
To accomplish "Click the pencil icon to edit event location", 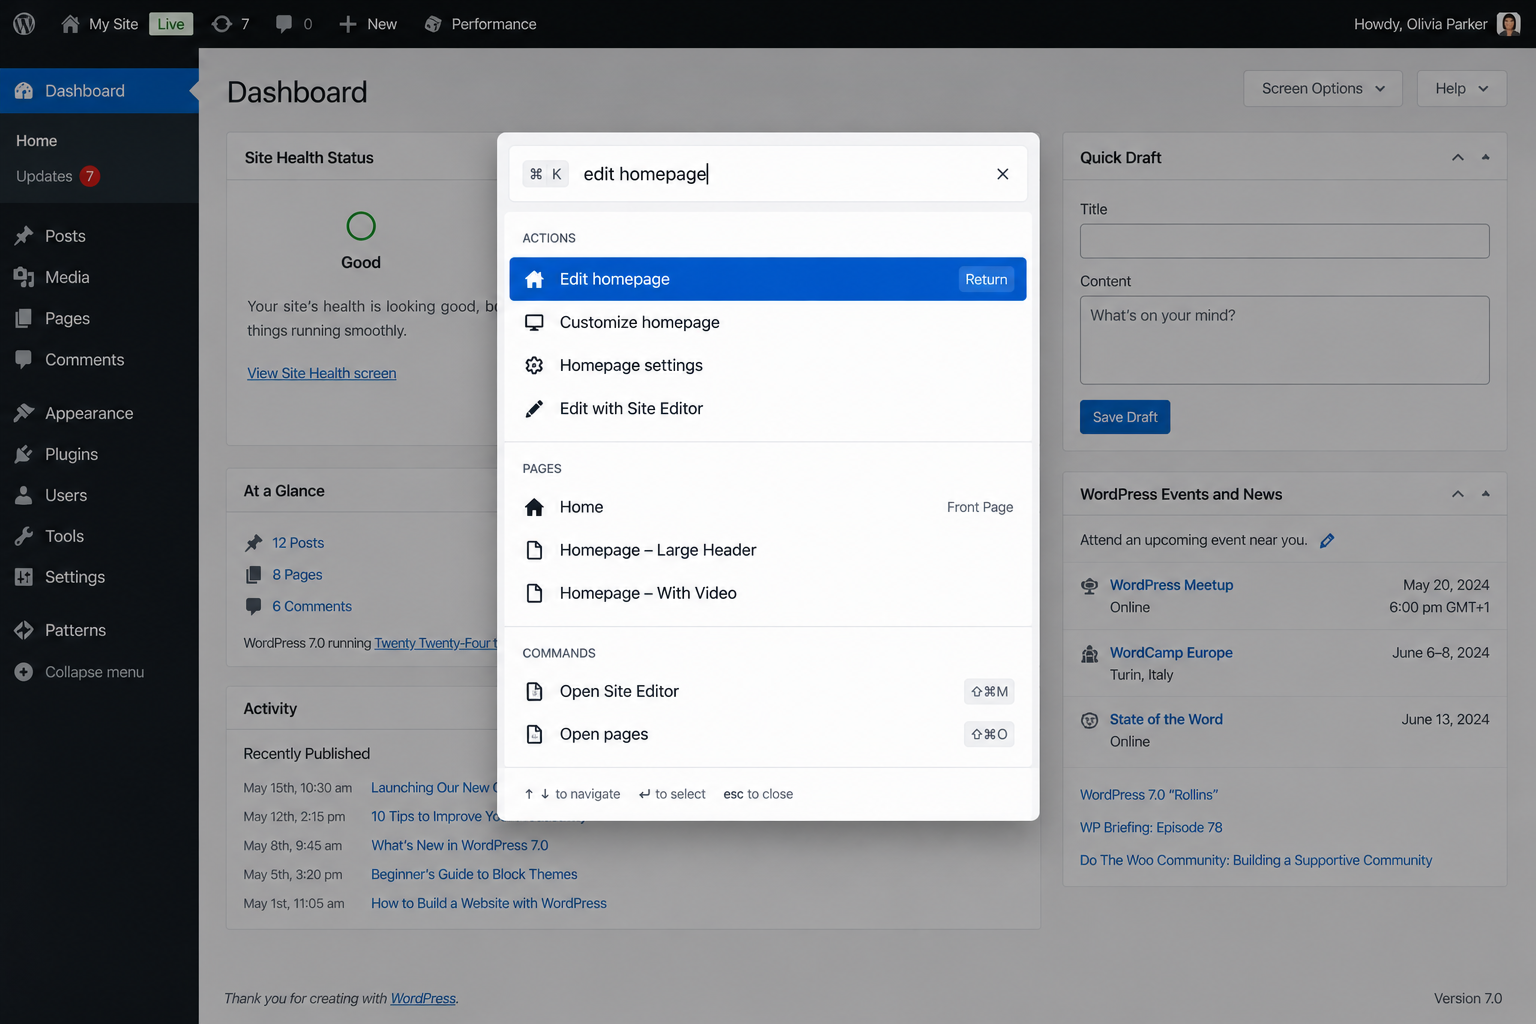I will (x=1327, y=541).
